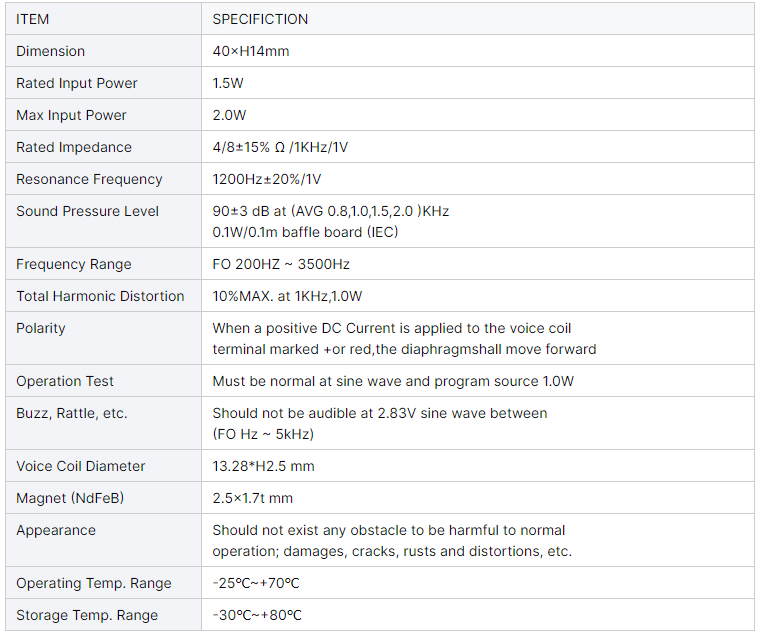Screen dimensions: 762x633
Task: Click the FO 200HZ ~ 3500Hz value
Action: tap(281, 264)
